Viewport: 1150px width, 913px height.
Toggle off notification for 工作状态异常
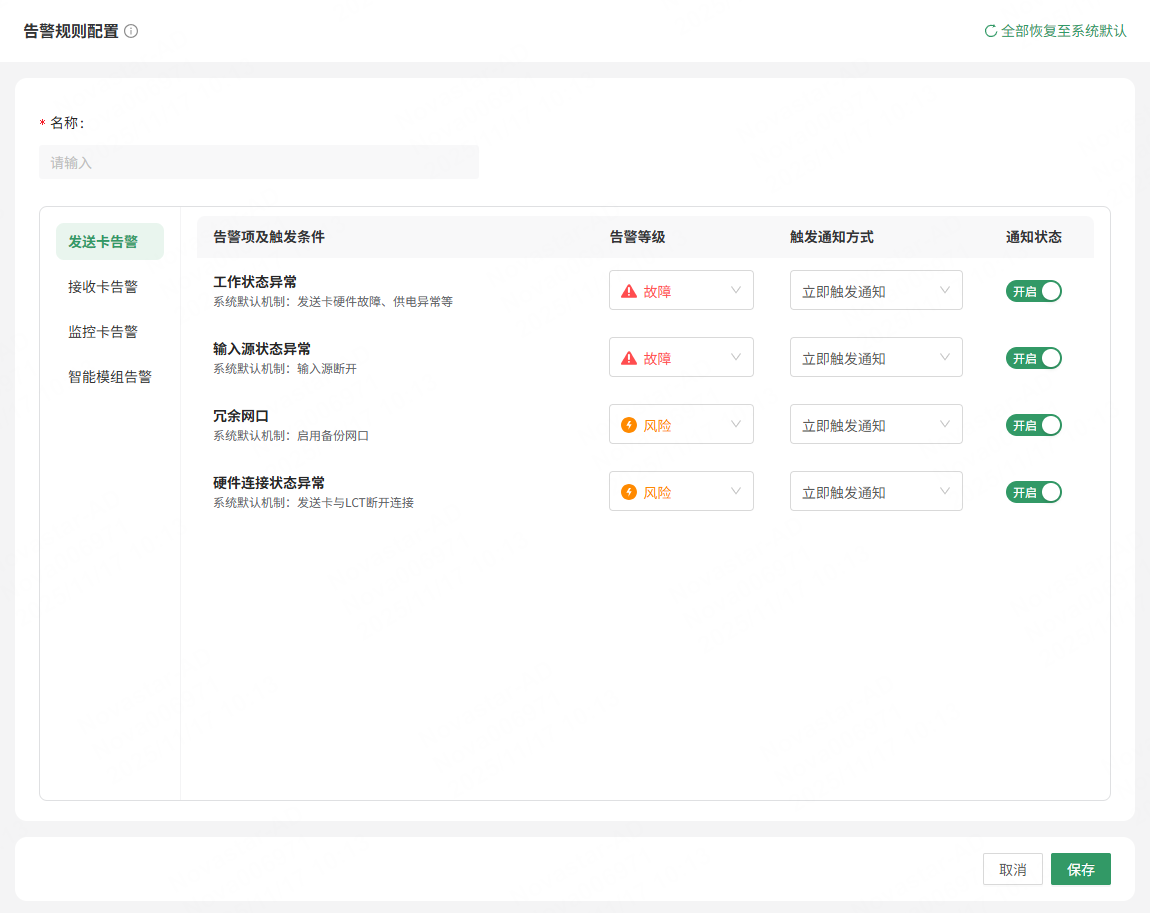[1033, 291]
